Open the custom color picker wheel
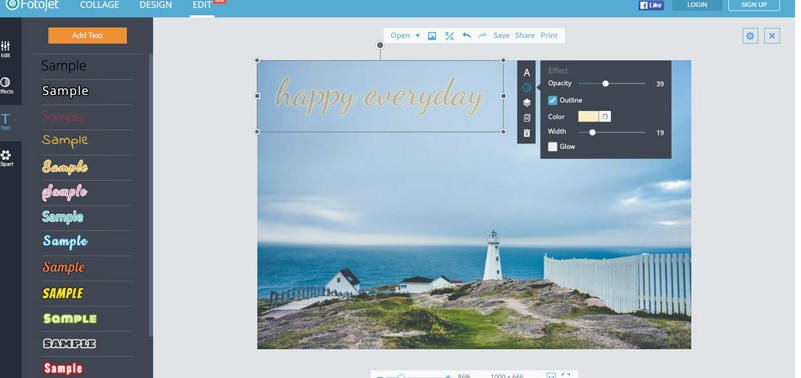Image resolution: width=801 pixels, height=378 pixels. pyautogui.click(x=605, y=116)
